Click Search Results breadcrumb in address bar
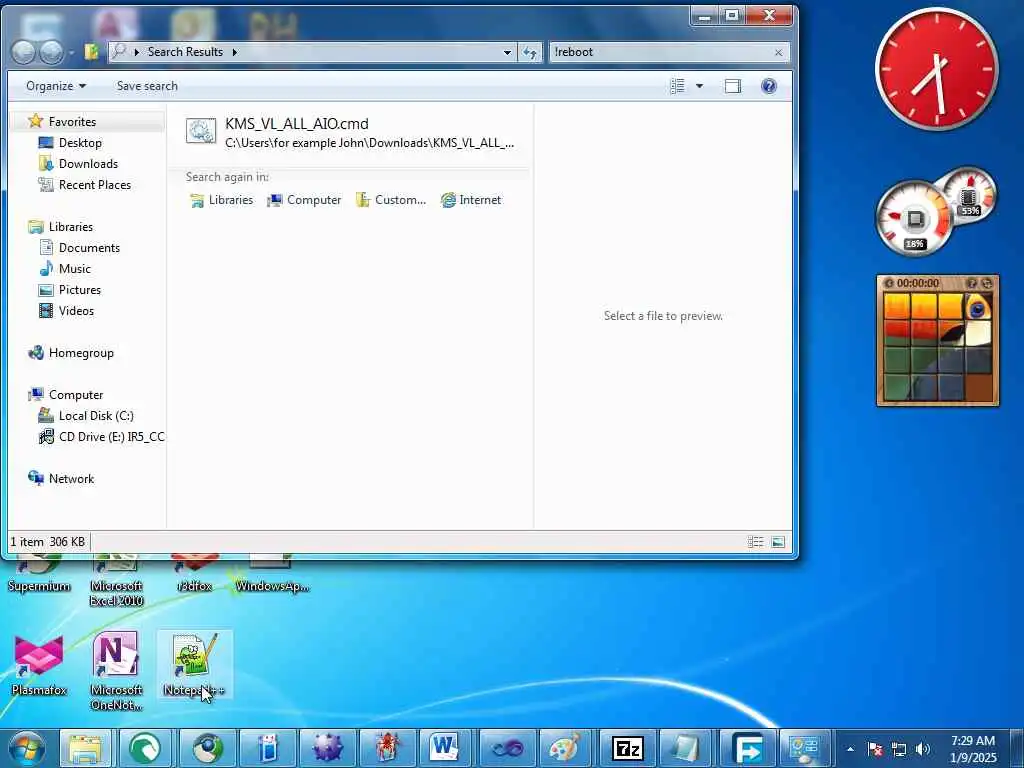The height and width of the screenshot is (768, 1024). pos(185,52)
